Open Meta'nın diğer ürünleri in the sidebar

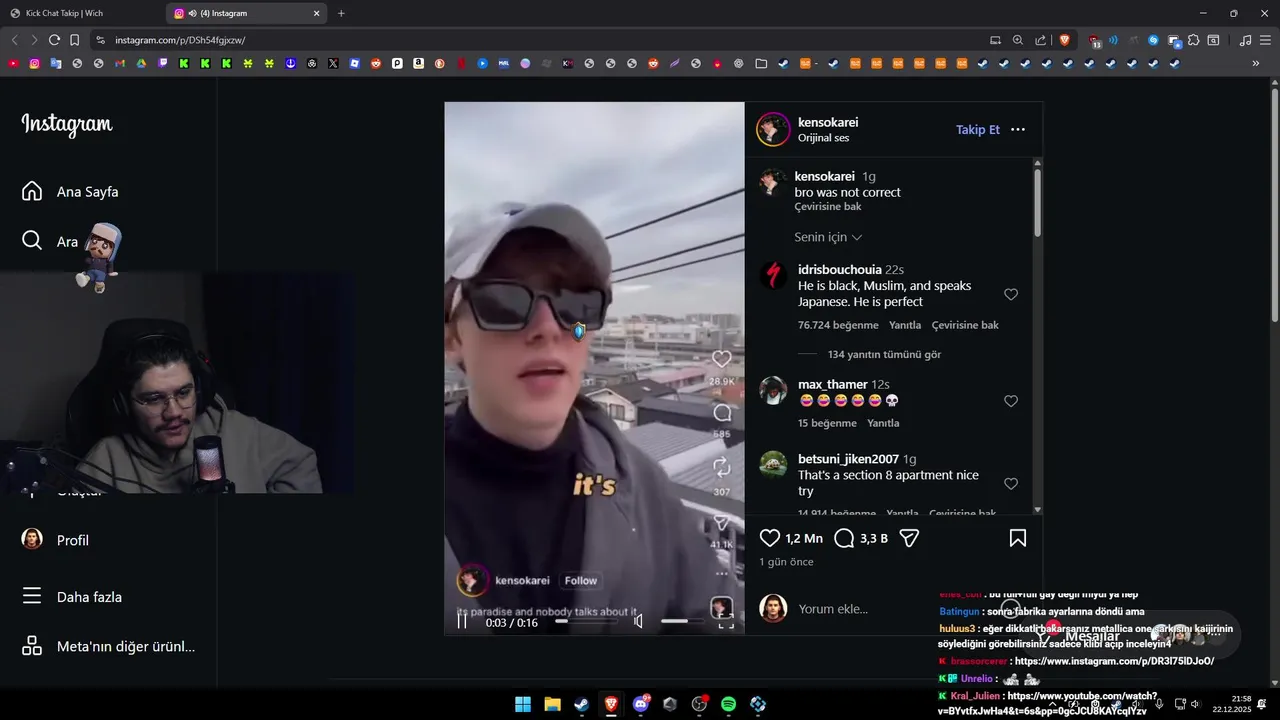pos(108,646)
